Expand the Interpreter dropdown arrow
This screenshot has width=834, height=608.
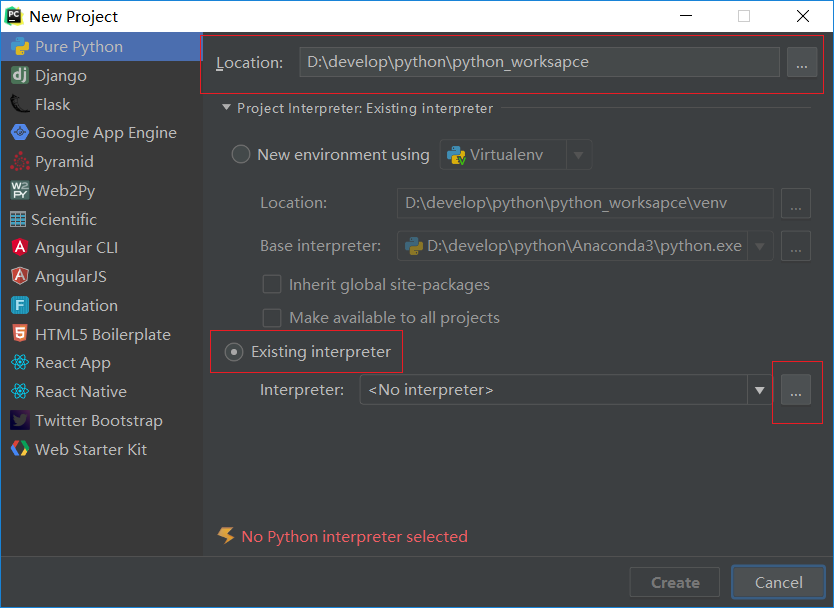tap(760, 390)
